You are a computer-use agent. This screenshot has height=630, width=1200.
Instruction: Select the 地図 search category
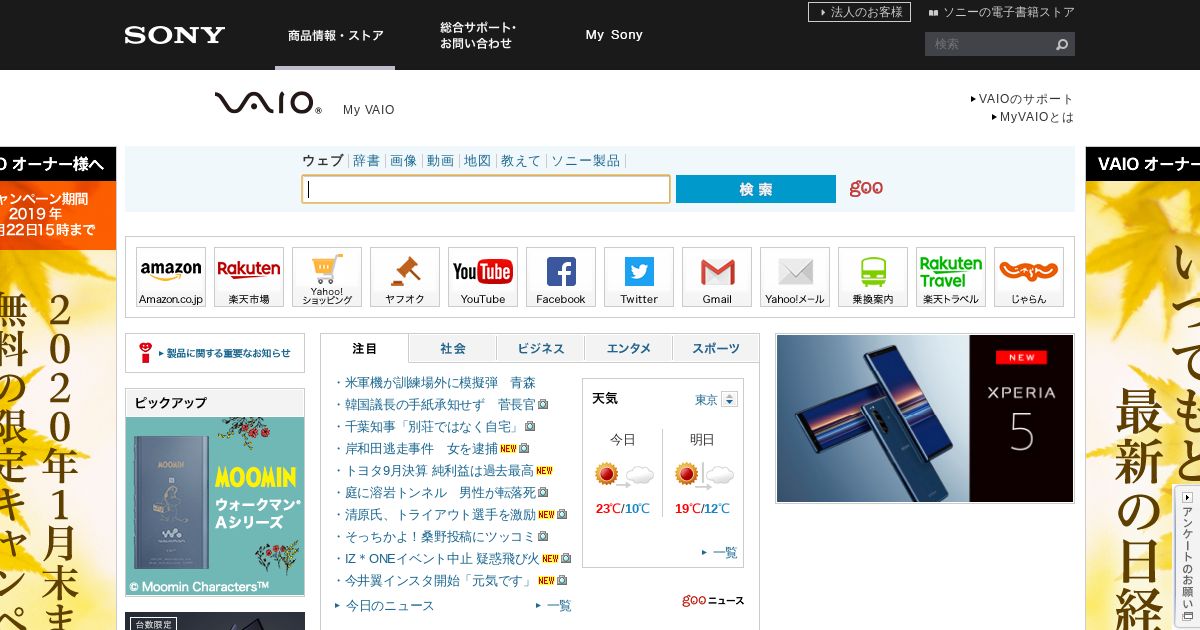[x=477, y=160]
